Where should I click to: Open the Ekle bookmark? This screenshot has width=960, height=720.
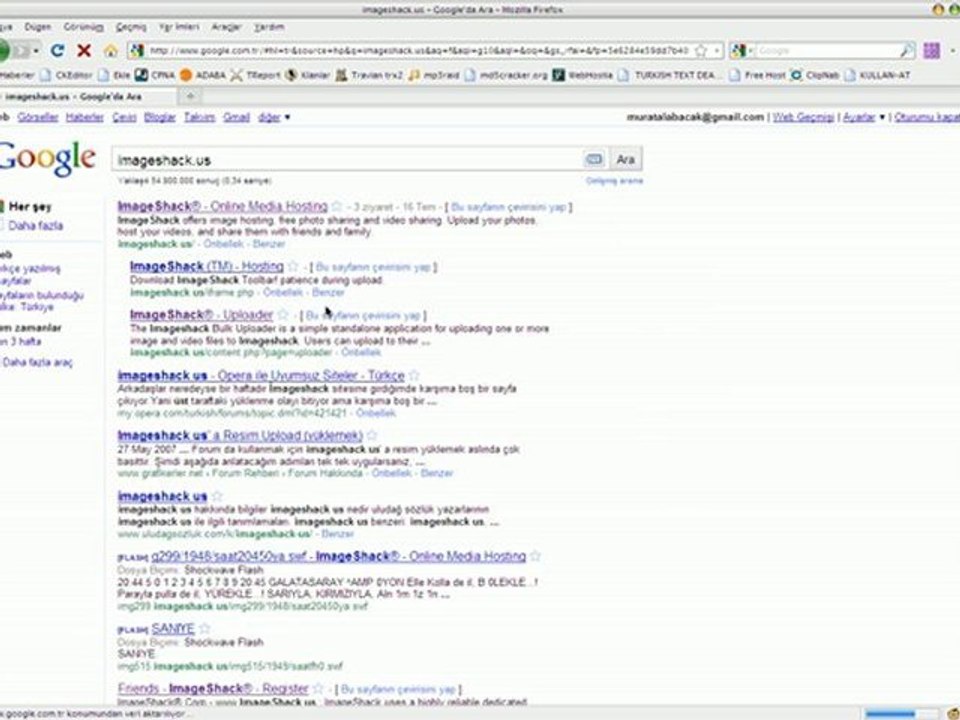pos(114,75)
